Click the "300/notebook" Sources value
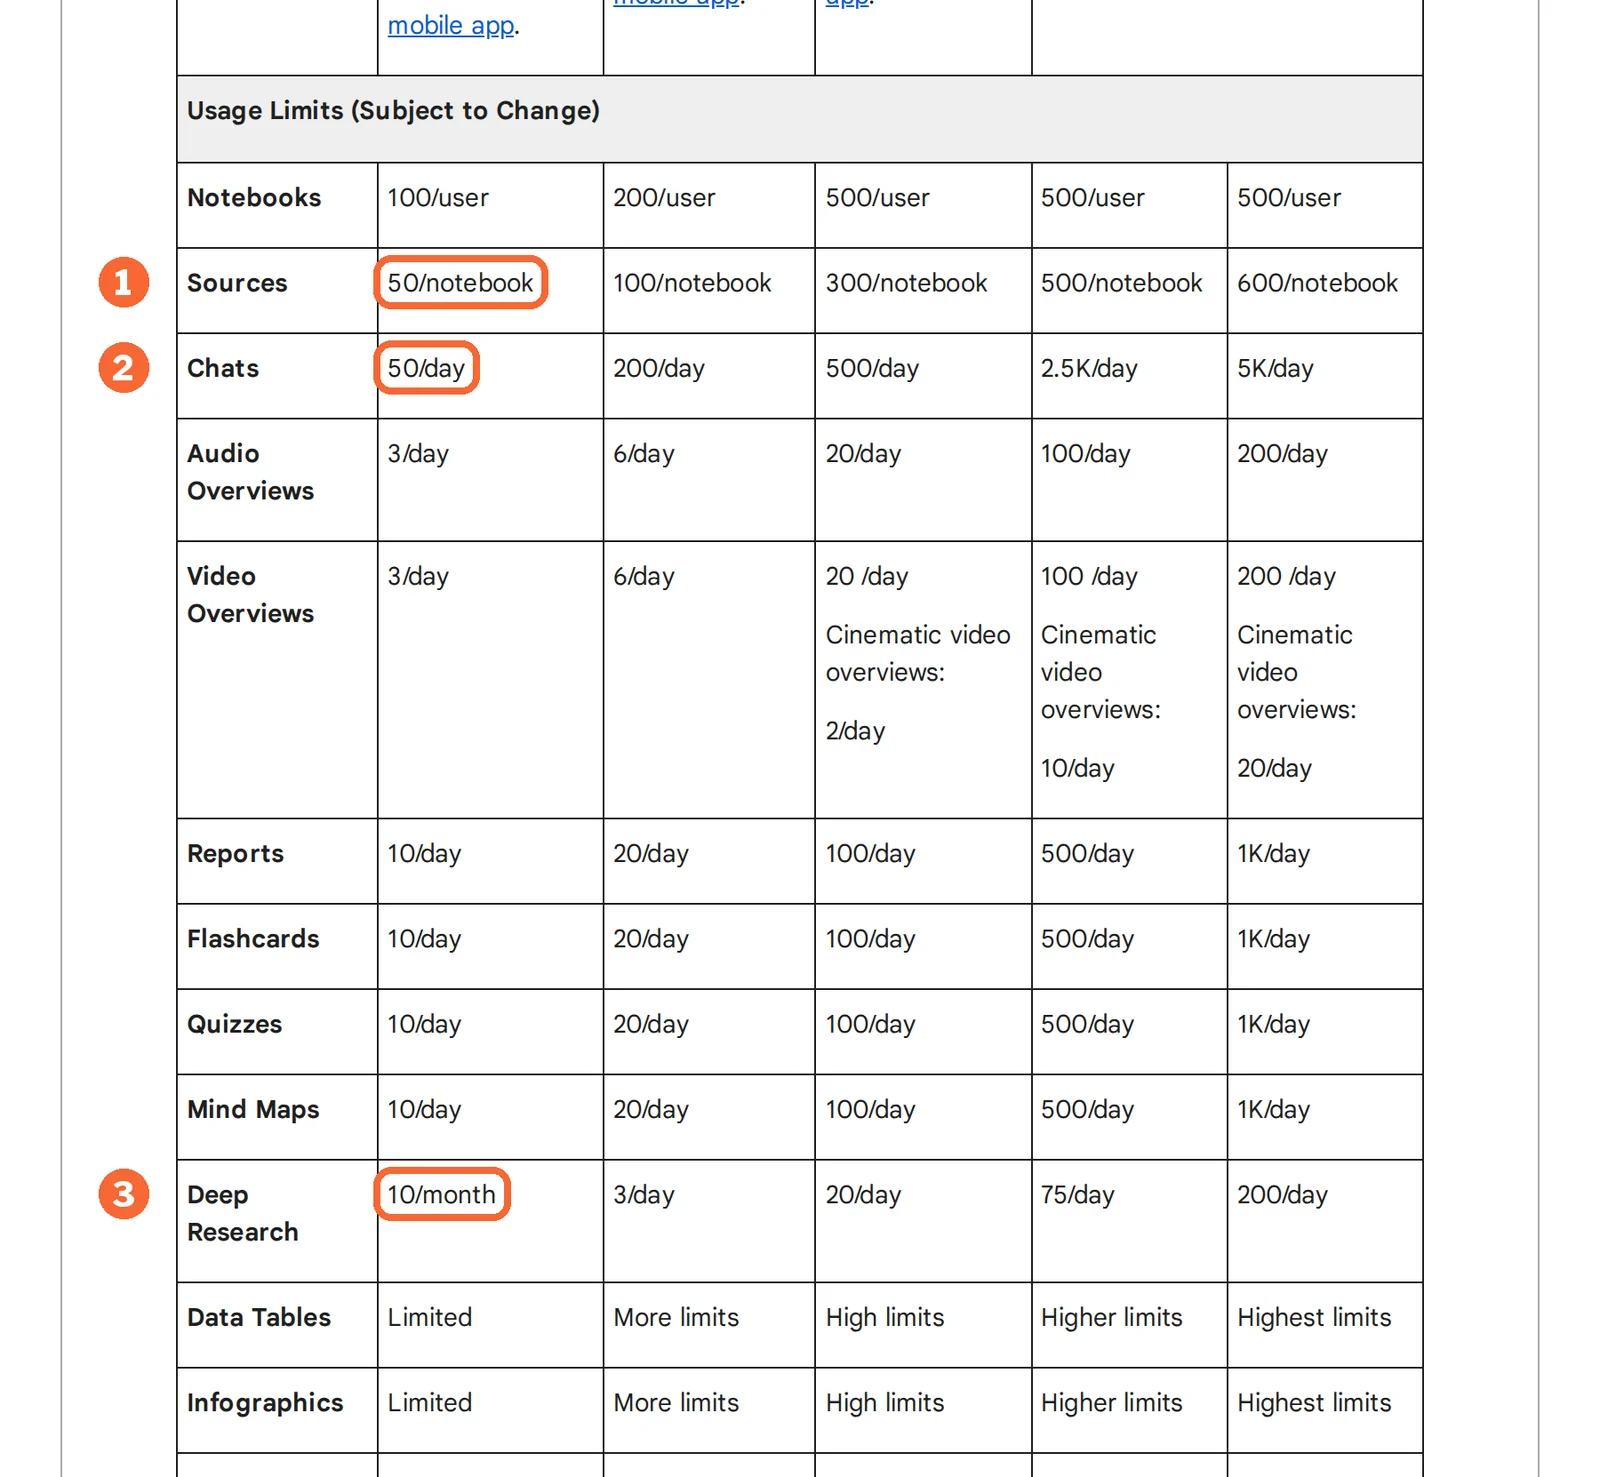The height and width of the screenshot is (1477, 1600). tap(906, 283)
